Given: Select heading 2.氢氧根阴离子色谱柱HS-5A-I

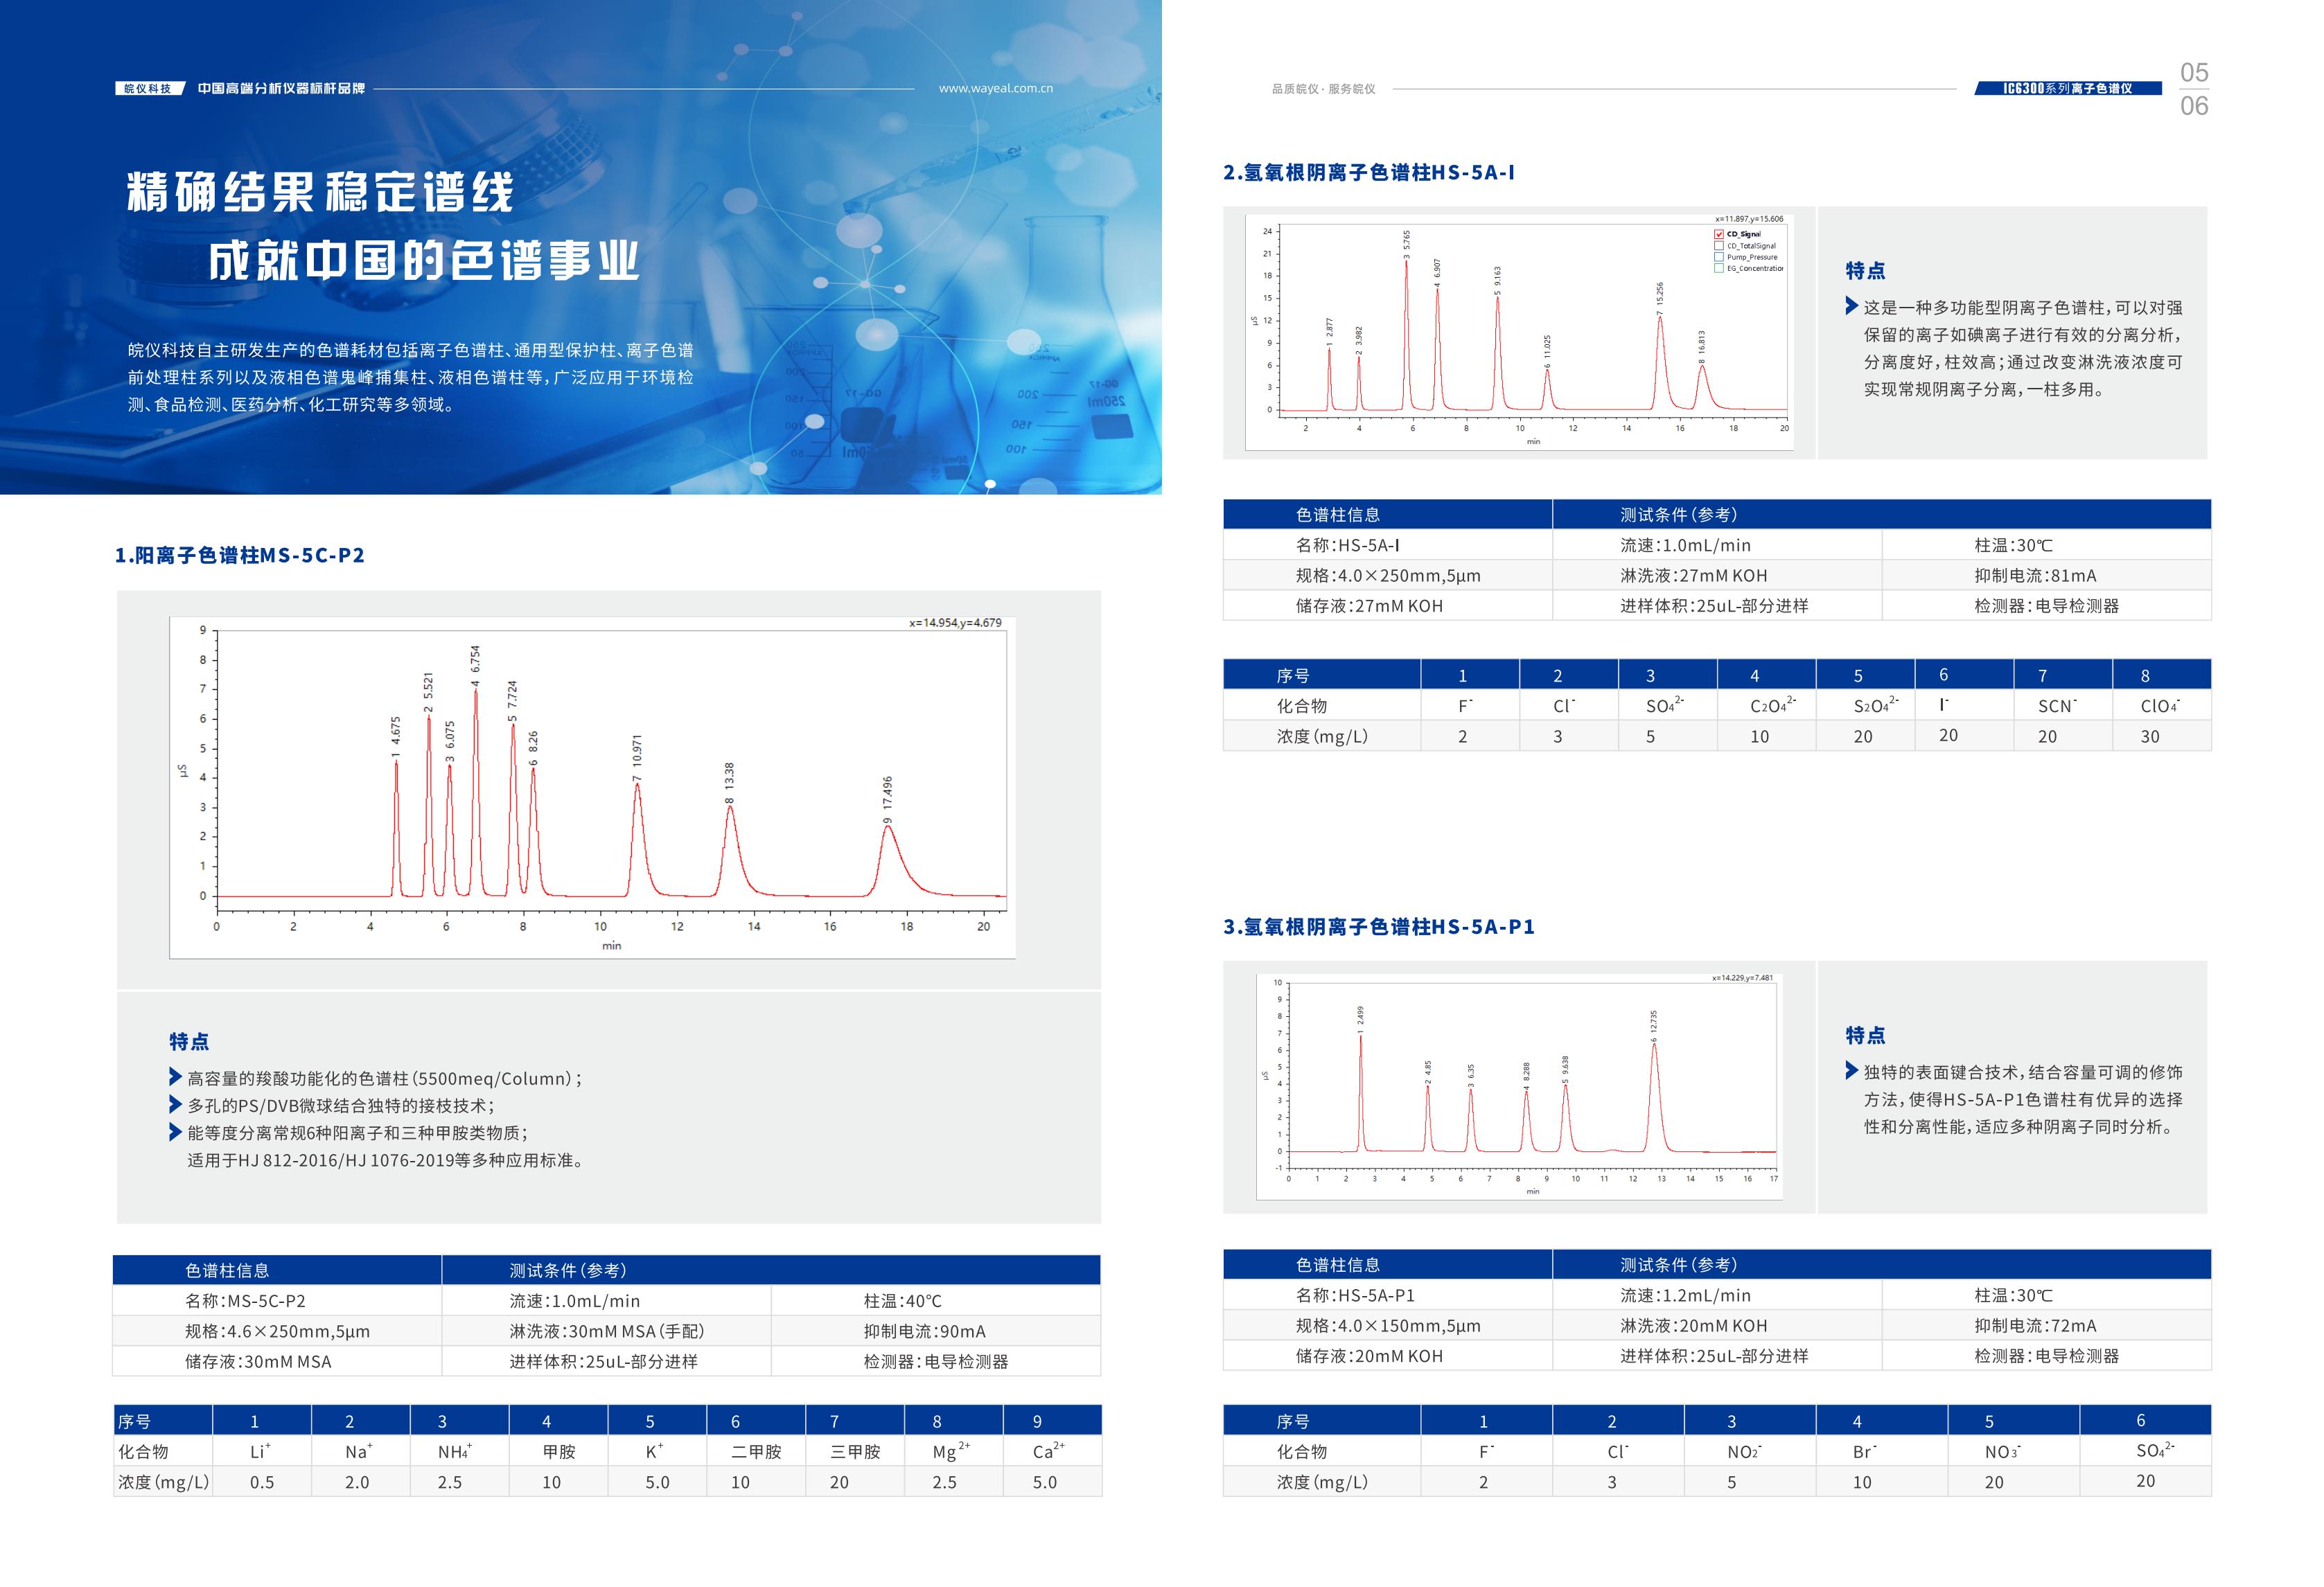Looking at the screenshot, I should 1368,172.
